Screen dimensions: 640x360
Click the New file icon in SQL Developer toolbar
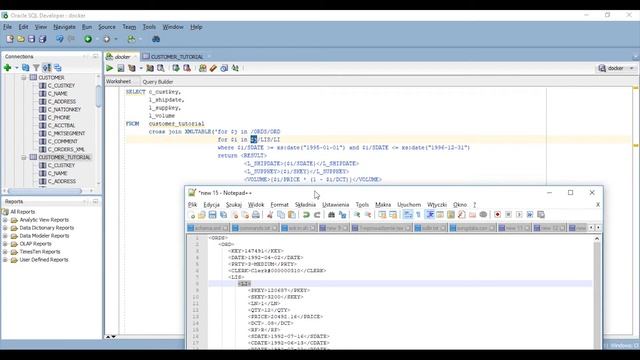[x=10, y=39]
